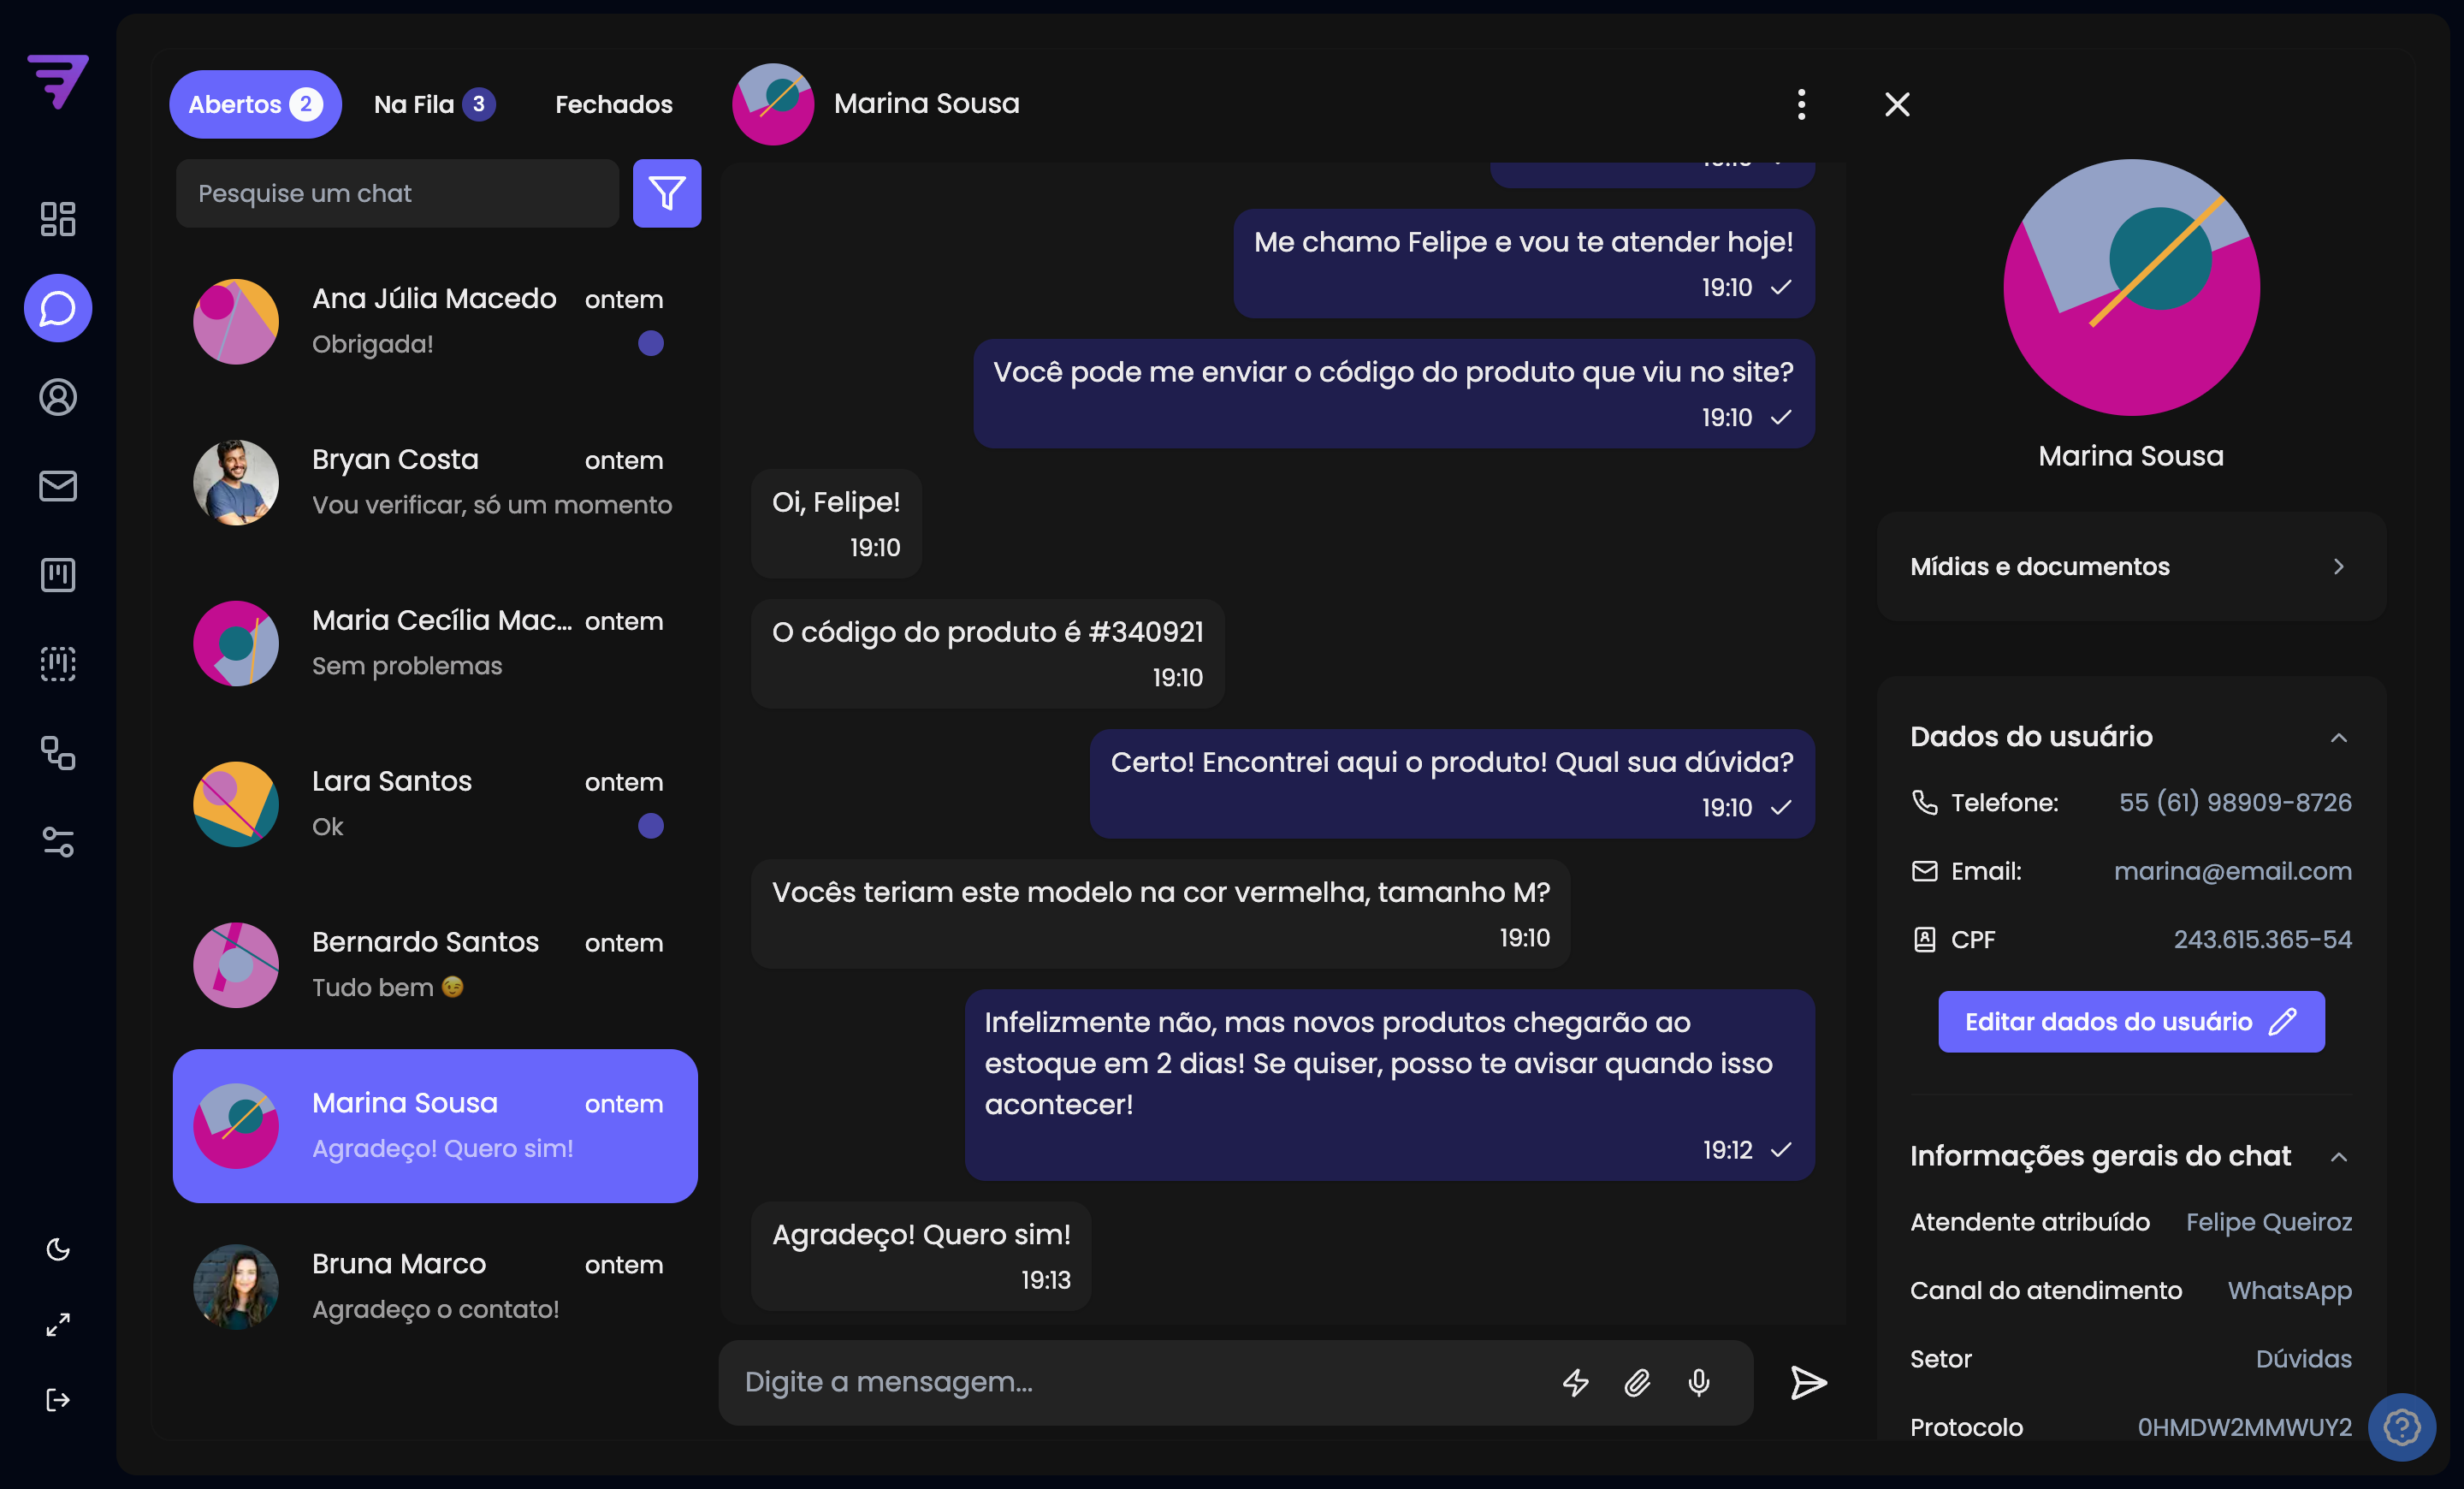This screenshot has width=2464, height=1489.
Task: Attach a file with paperclip icon
Action: [1637, 1382]
